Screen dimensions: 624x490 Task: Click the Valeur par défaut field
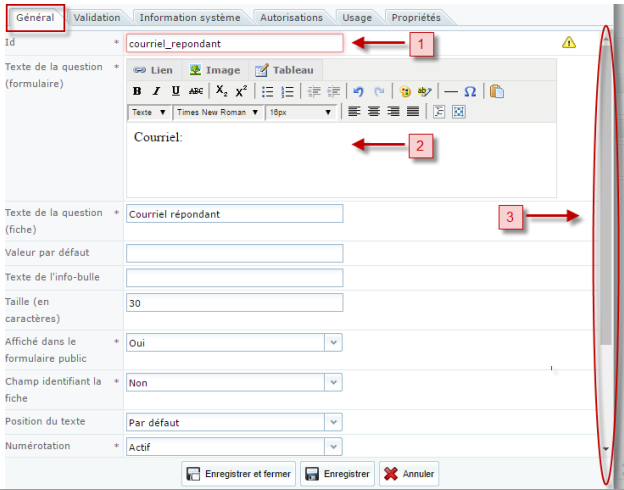234,254
